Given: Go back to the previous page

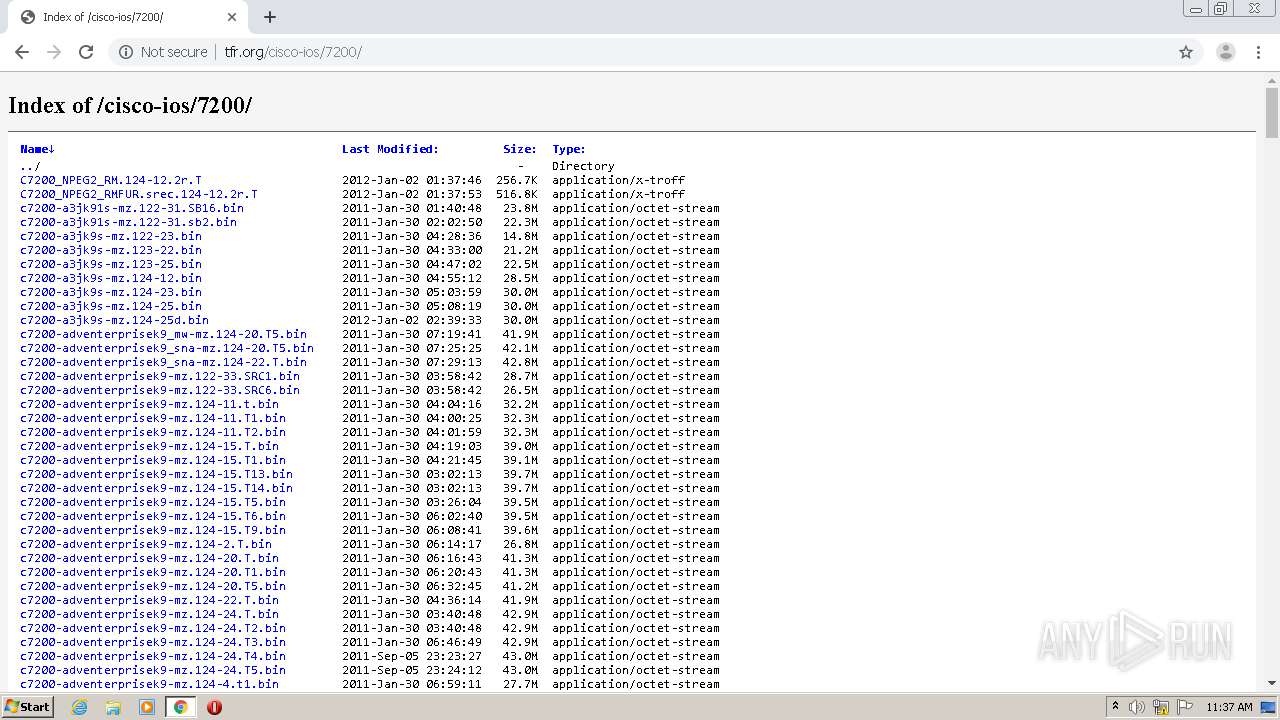Looking at the screenshot, I should tap(22, 52).
